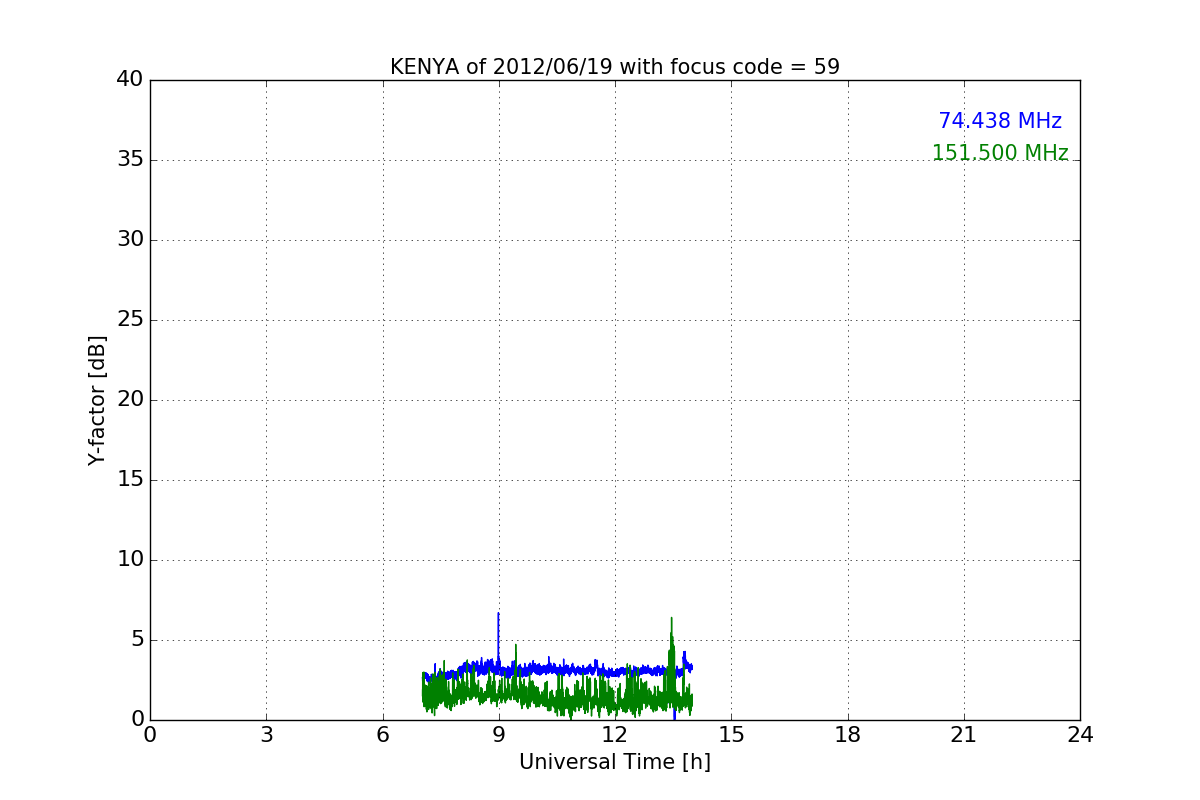Click the green "151.500 MHz" legend label
1200x800 pixels.
(x=1000, y=153)
